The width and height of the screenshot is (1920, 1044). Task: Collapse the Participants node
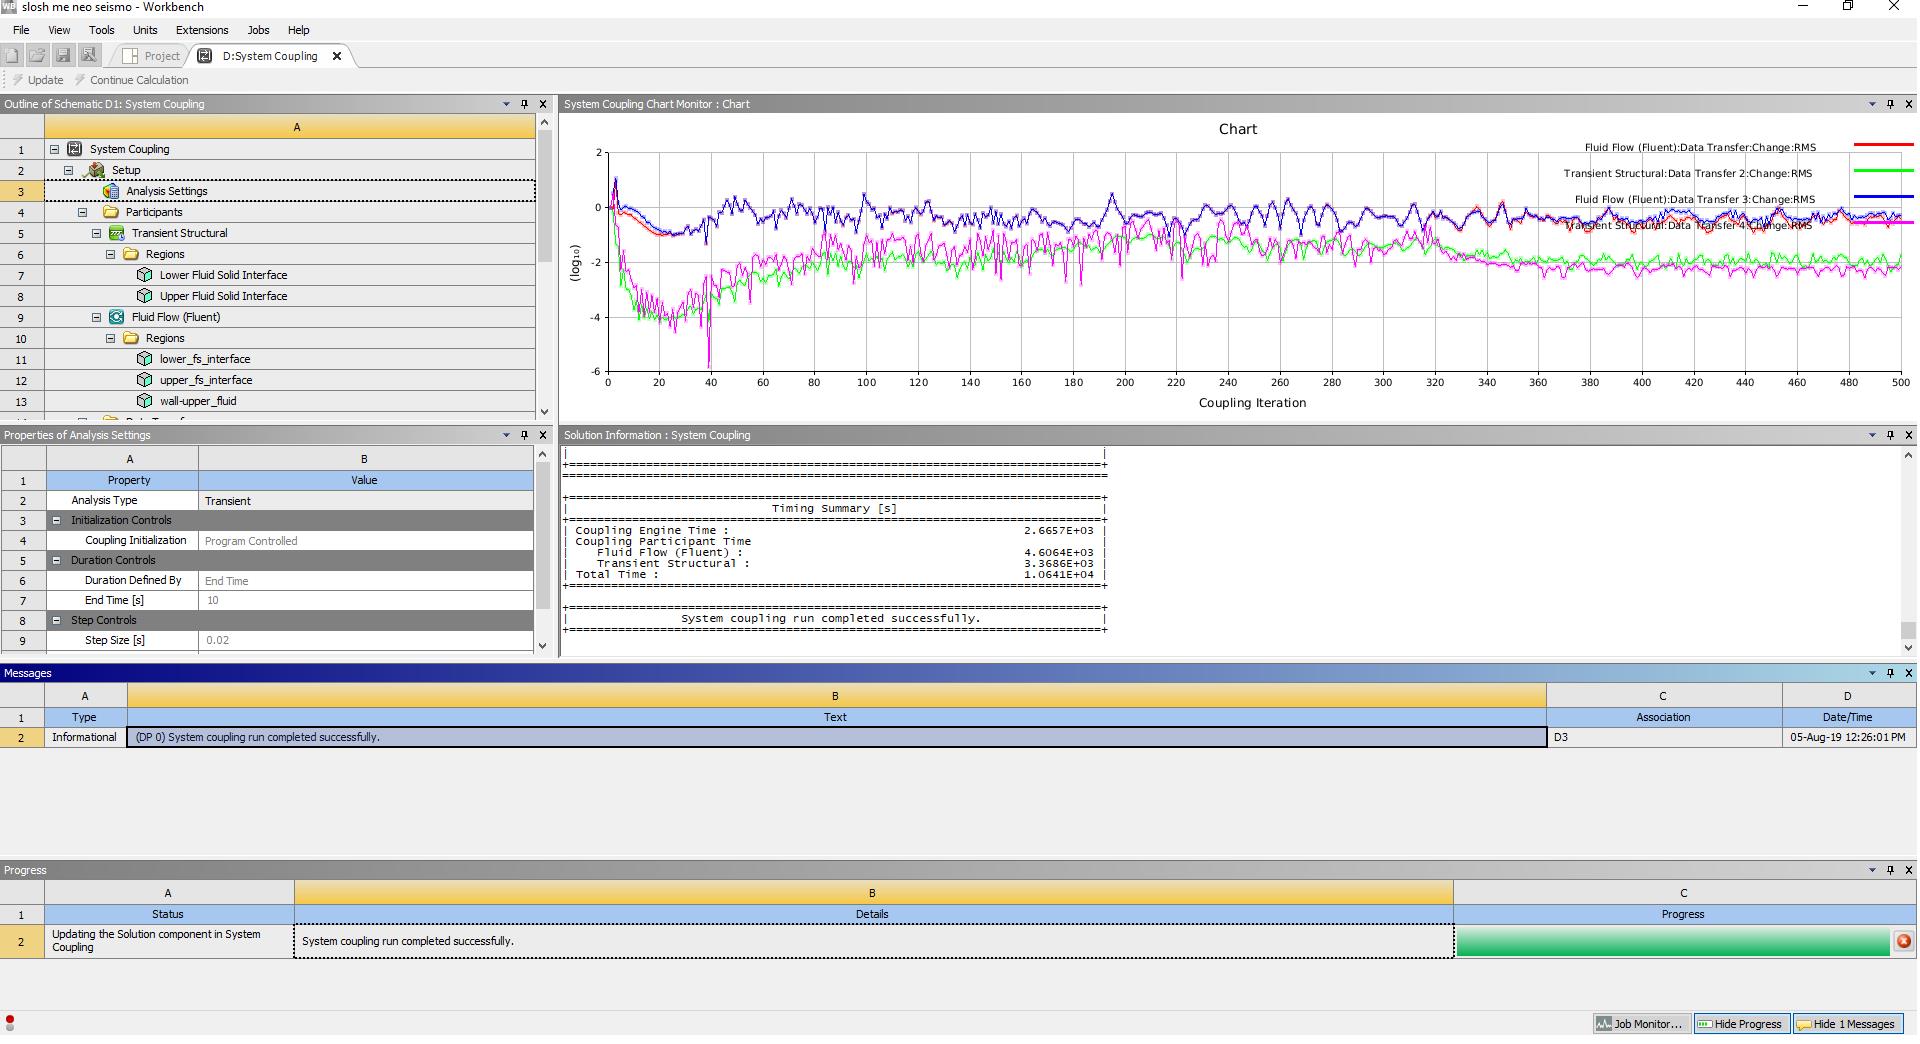(x=83, y=212)
